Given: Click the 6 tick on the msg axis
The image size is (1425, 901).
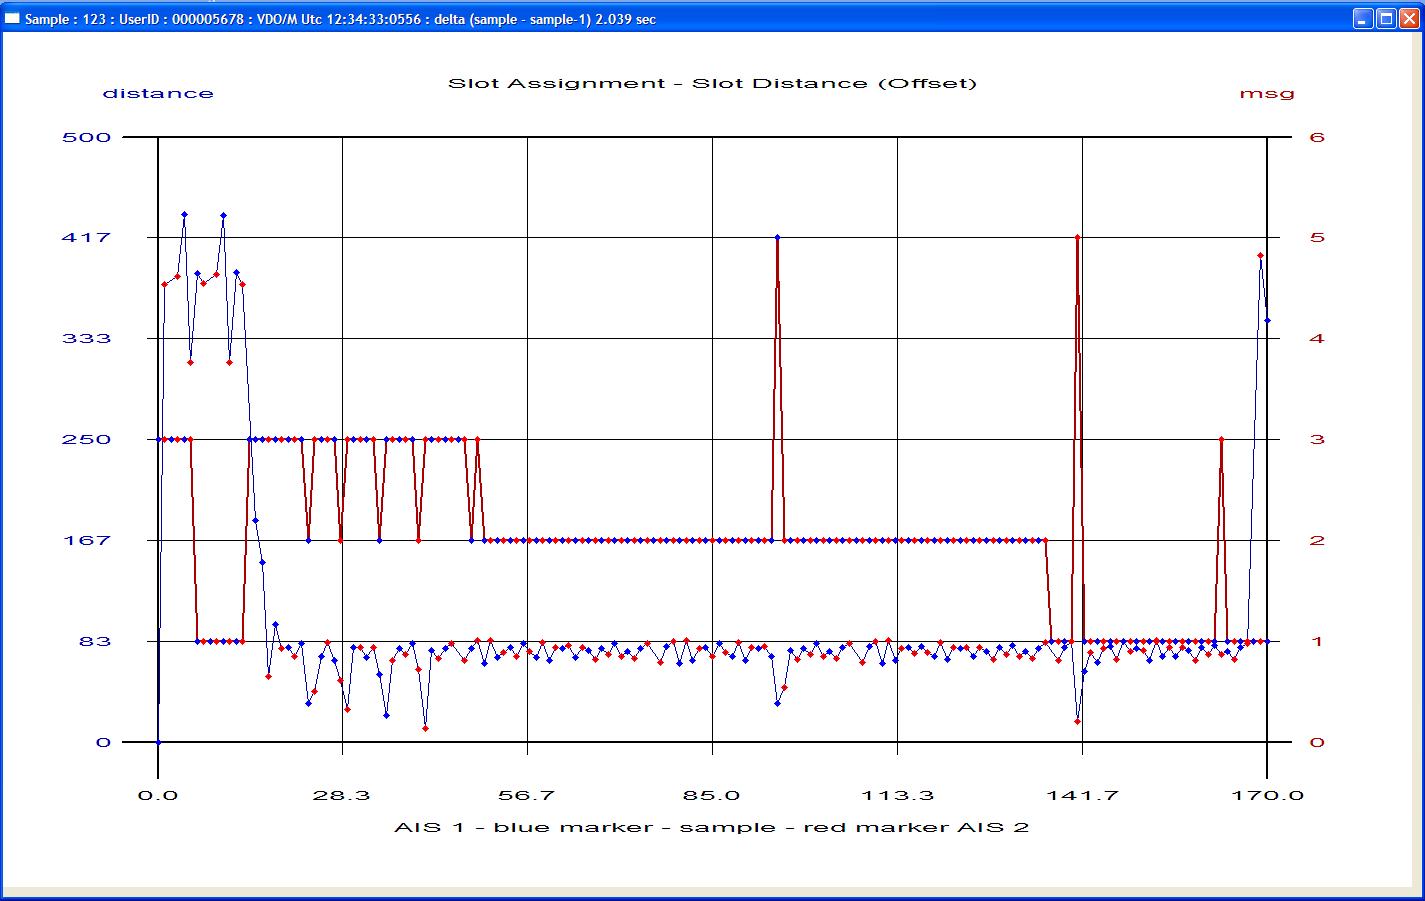Looking at the screenshot, I should point(1317,137).
